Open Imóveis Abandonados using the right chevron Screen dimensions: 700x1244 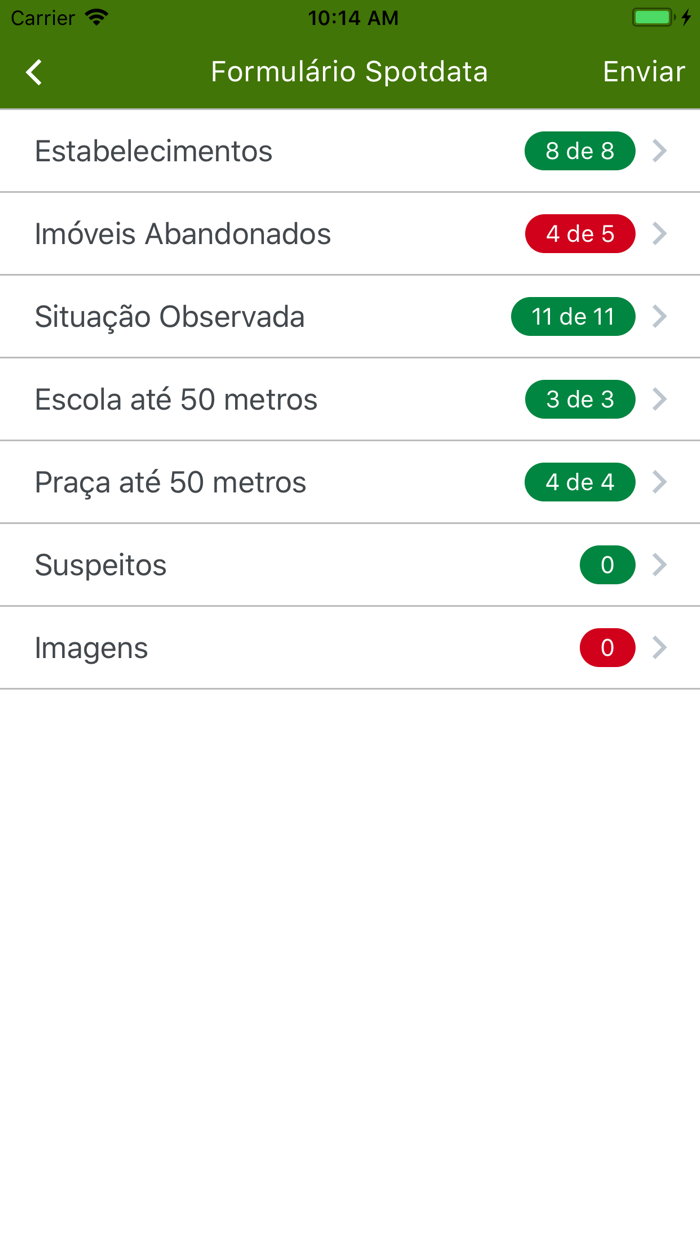tap(660, 233)
